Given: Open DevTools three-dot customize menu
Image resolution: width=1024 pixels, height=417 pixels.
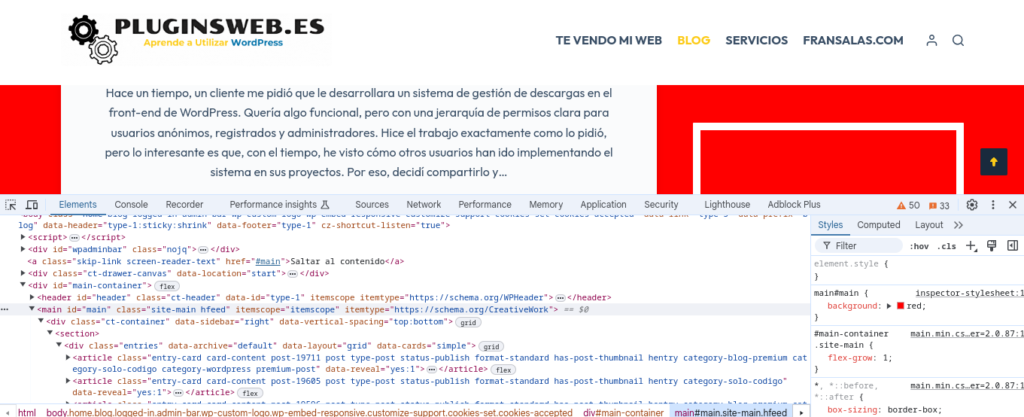Looking at the screenshot, I should pyautogui.click(x=993, y=205).
